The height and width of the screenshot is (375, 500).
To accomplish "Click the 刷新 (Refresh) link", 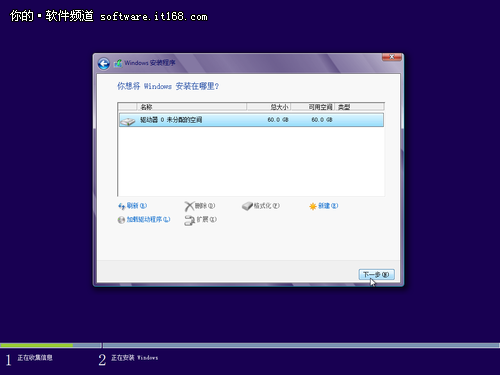I will (137, 206).
